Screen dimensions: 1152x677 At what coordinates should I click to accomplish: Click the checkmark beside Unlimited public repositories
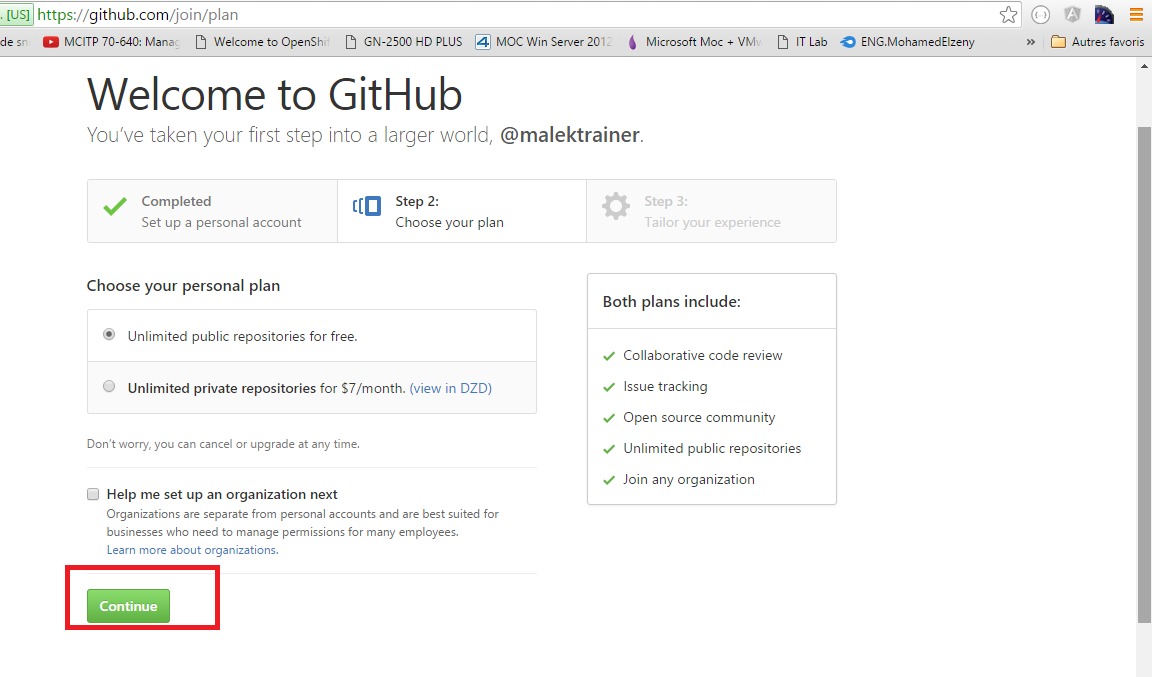point(608,449)
